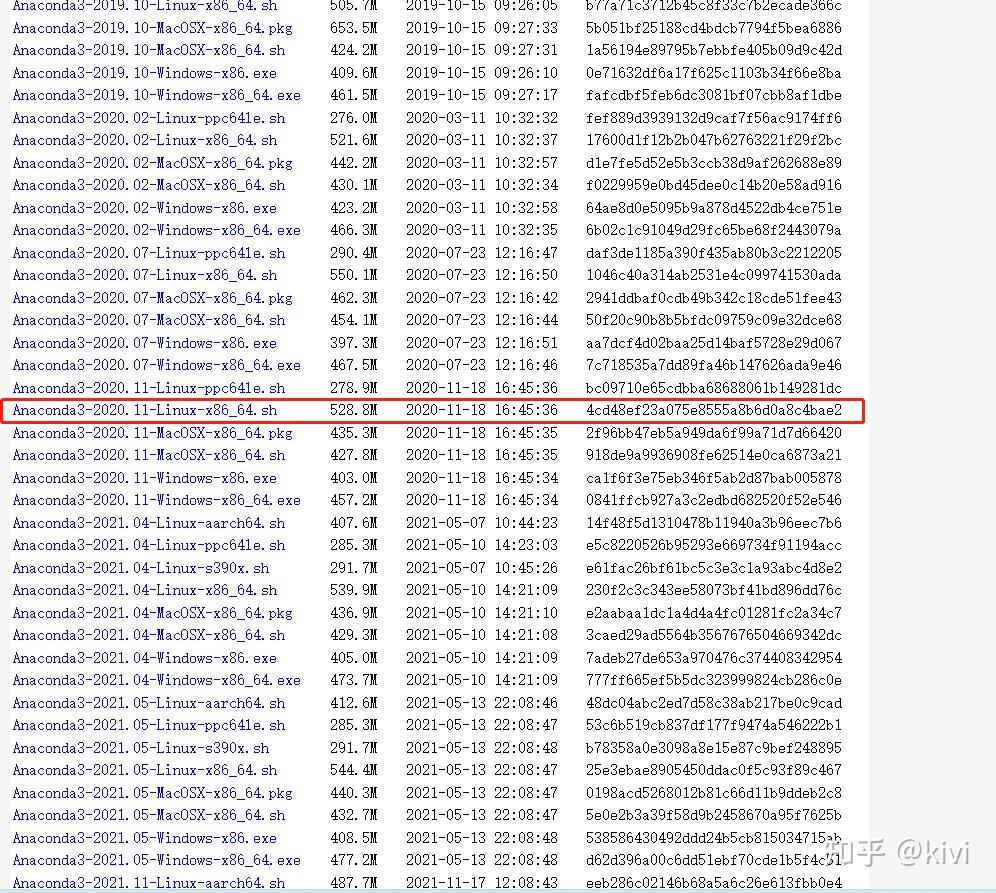This screenshot has width=996, height=893.
Task: Open Anaconda3-2021.04-Linux-aarch64.sh link
Action: pyautogui.click(x=149, y=523)
